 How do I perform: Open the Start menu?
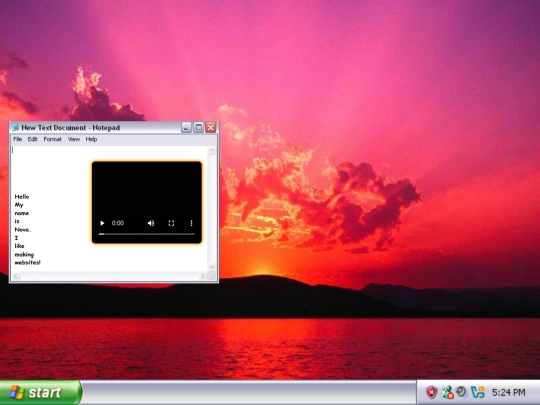pos(41,393)
